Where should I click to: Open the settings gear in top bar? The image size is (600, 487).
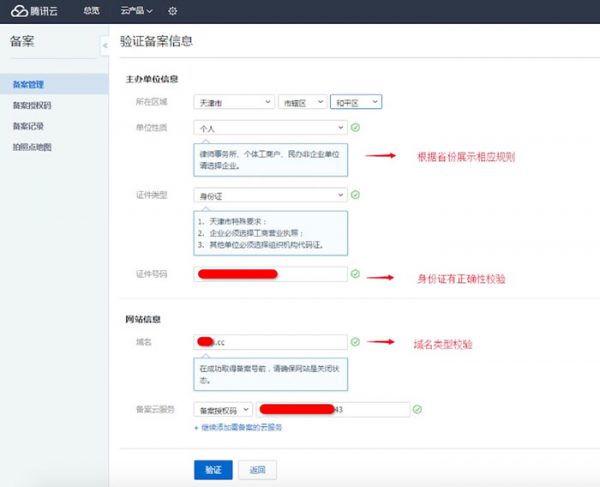pos(172,11)
